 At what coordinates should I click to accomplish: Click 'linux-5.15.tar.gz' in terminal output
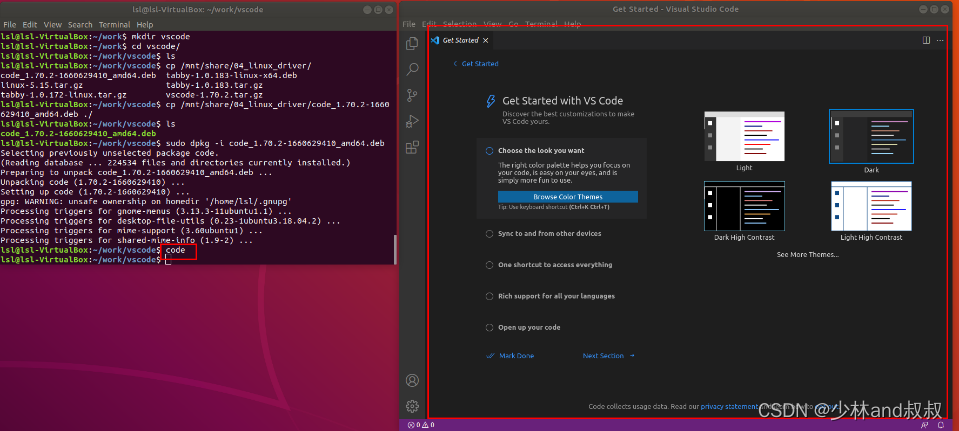[42, 85]
